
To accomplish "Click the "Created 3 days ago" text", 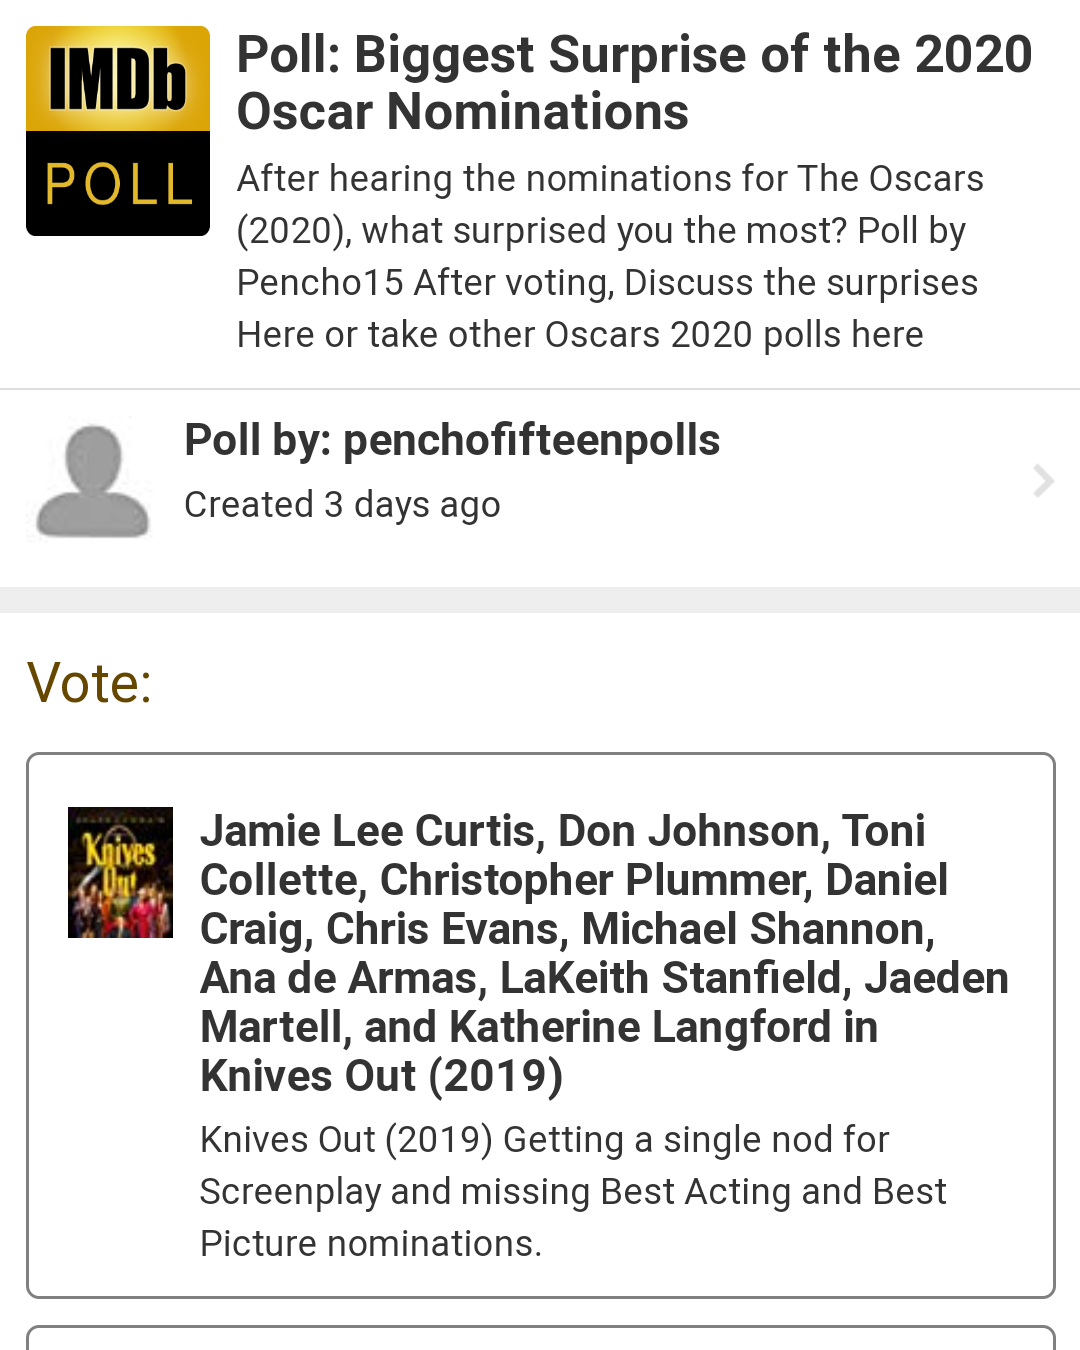I will pos(342,505).
